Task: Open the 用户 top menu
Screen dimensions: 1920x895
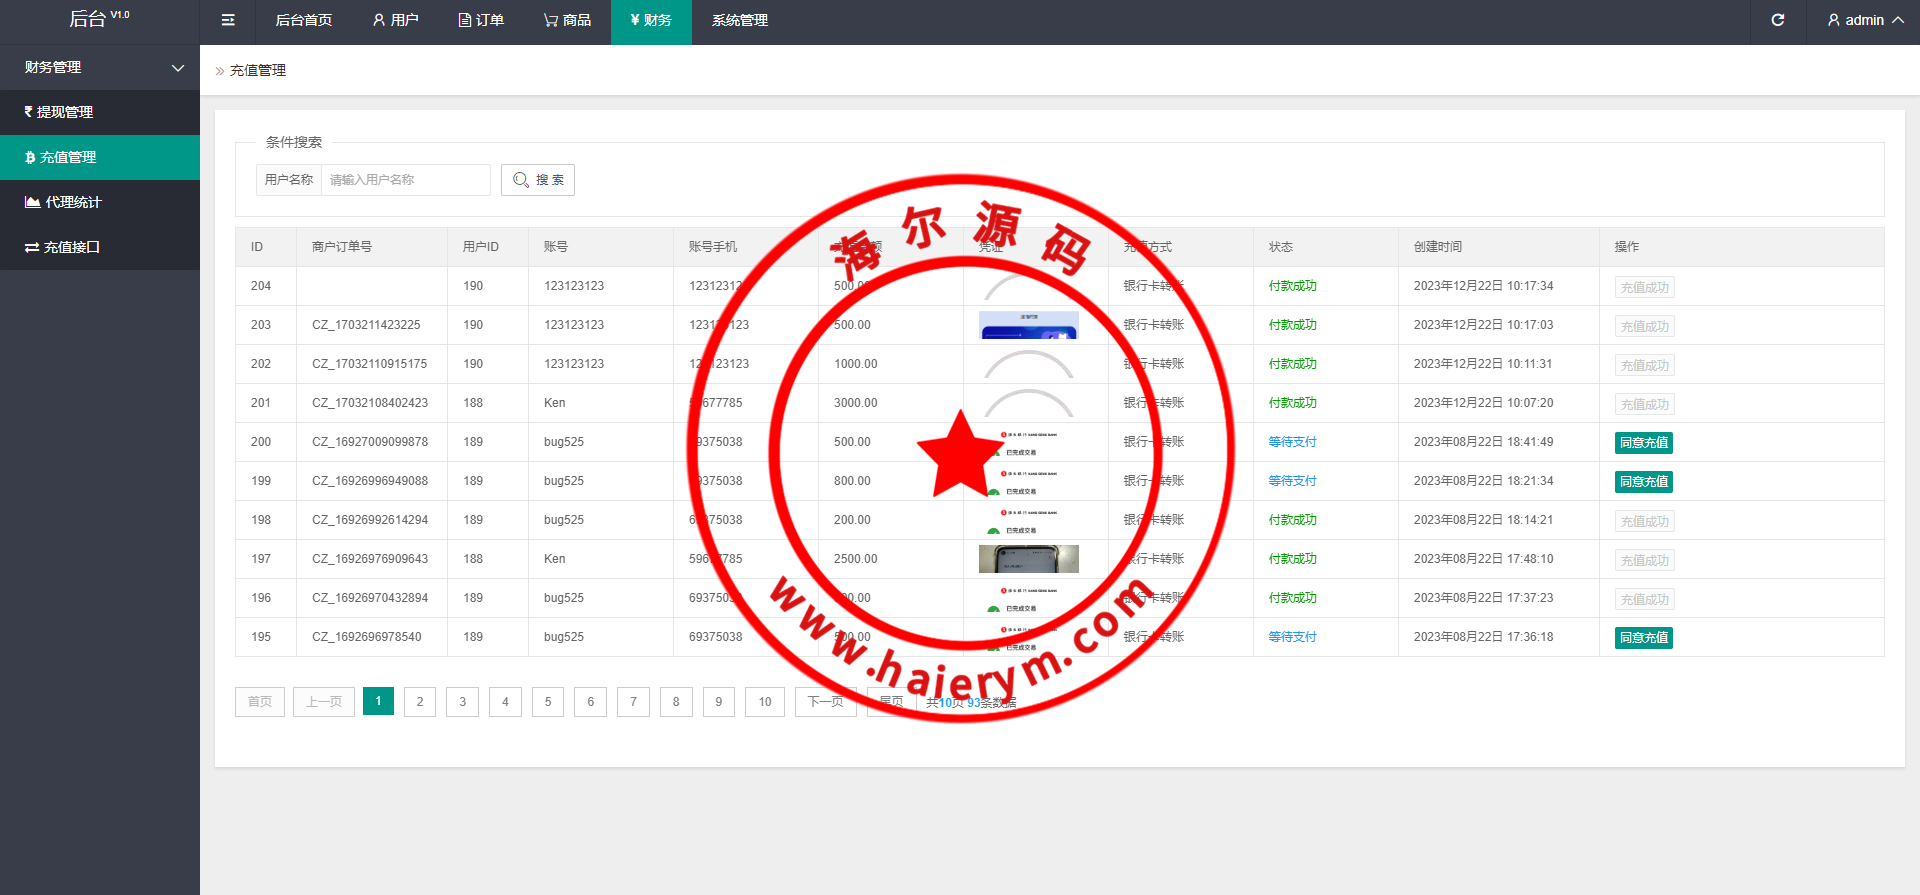Action: [395, 20]
